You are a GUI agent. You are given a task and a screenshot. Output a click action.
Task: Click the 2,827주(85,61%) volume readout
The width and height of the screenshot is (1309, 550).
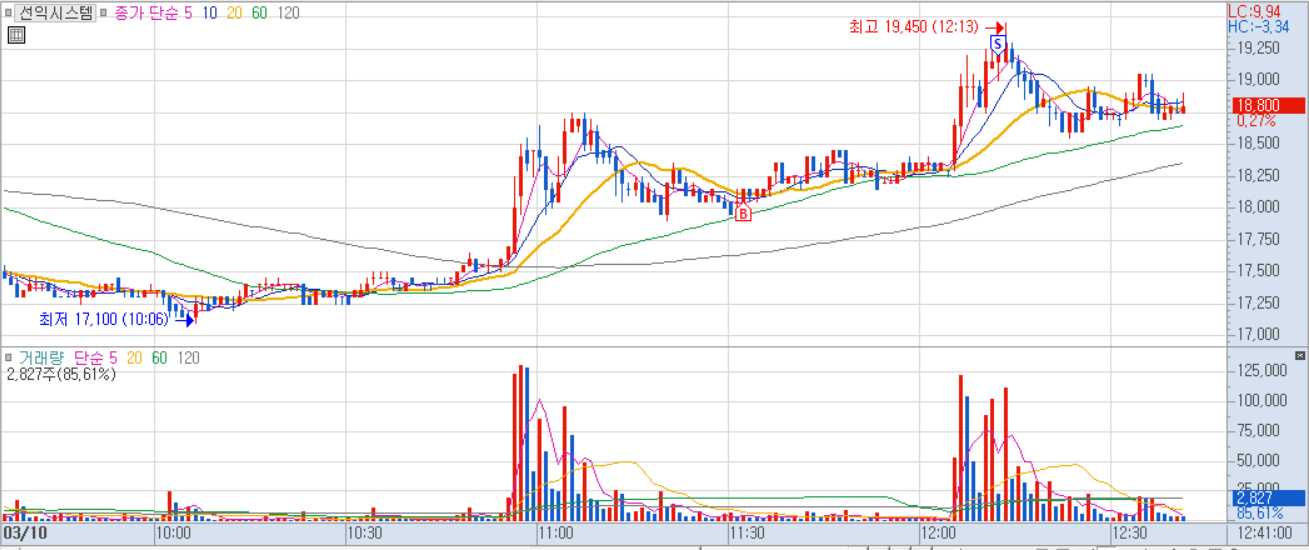[61, 375]
